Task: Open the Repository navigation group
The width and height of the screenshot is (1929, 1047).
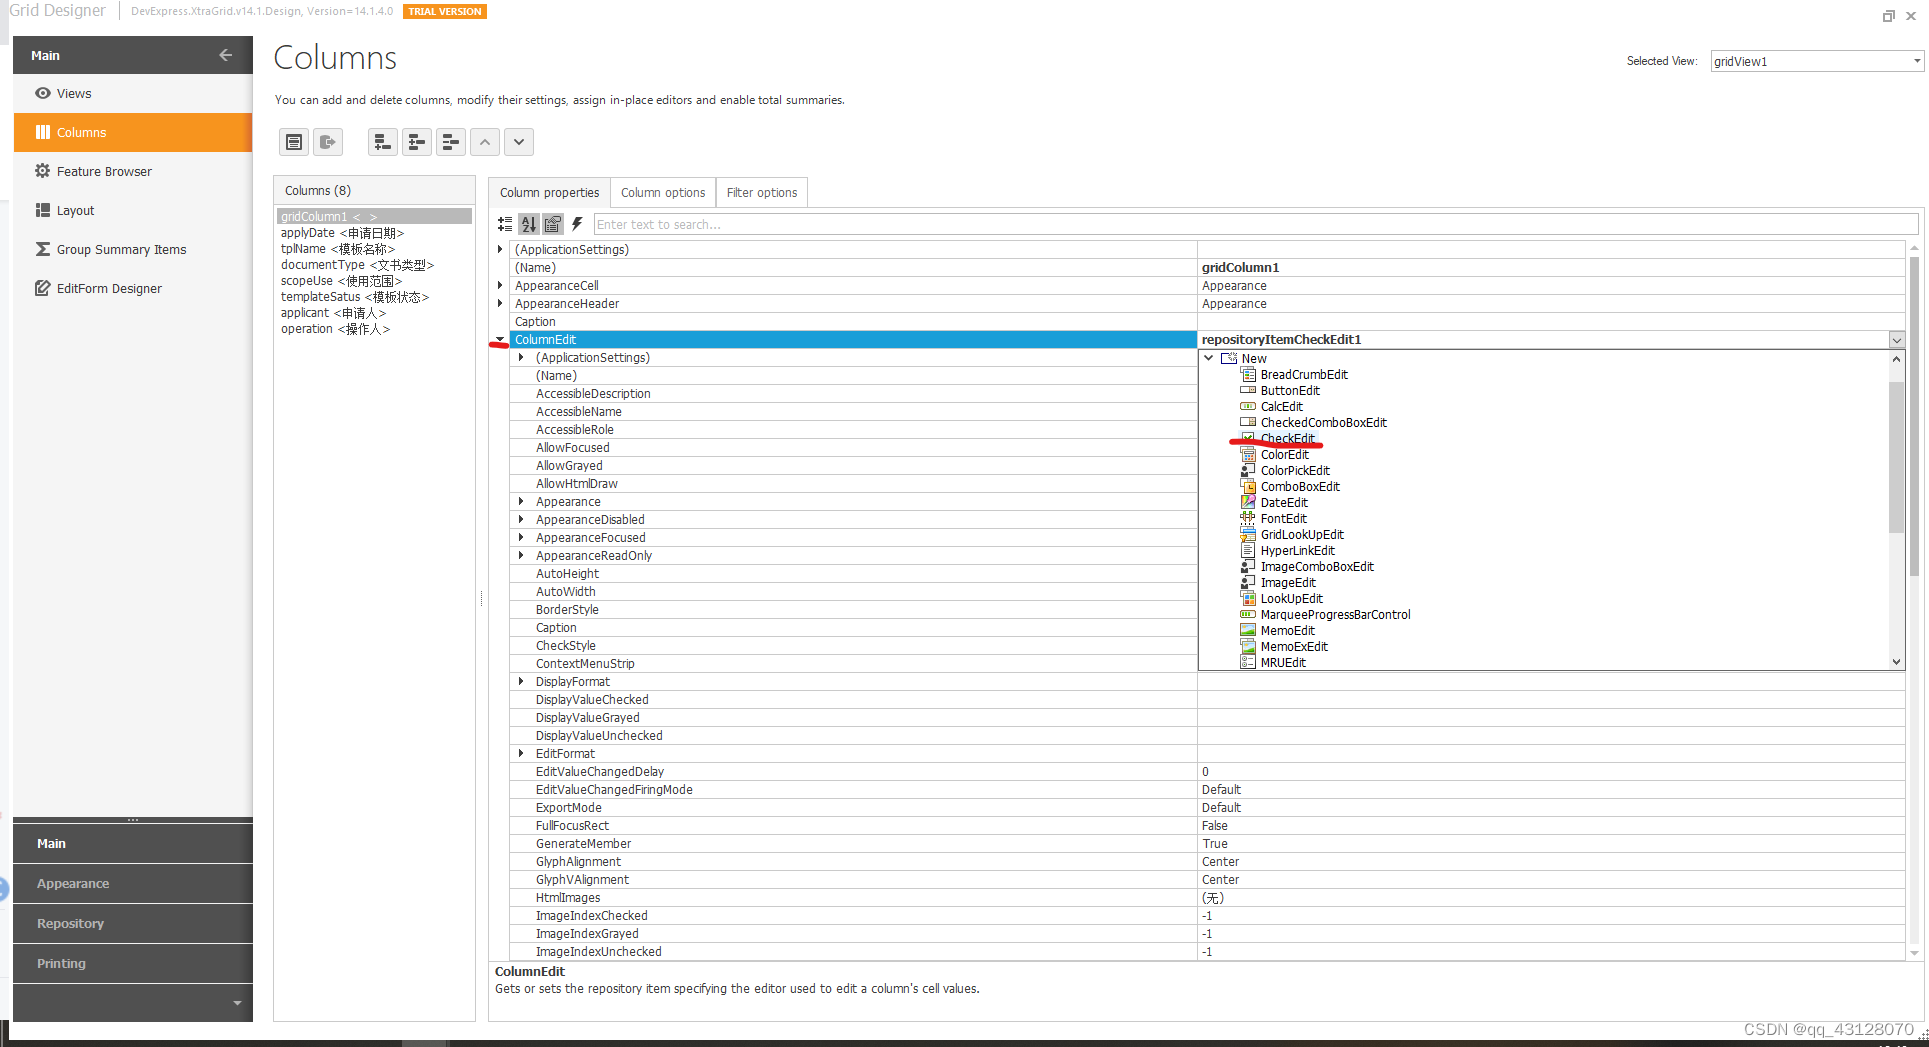Action: click(133, 924)
